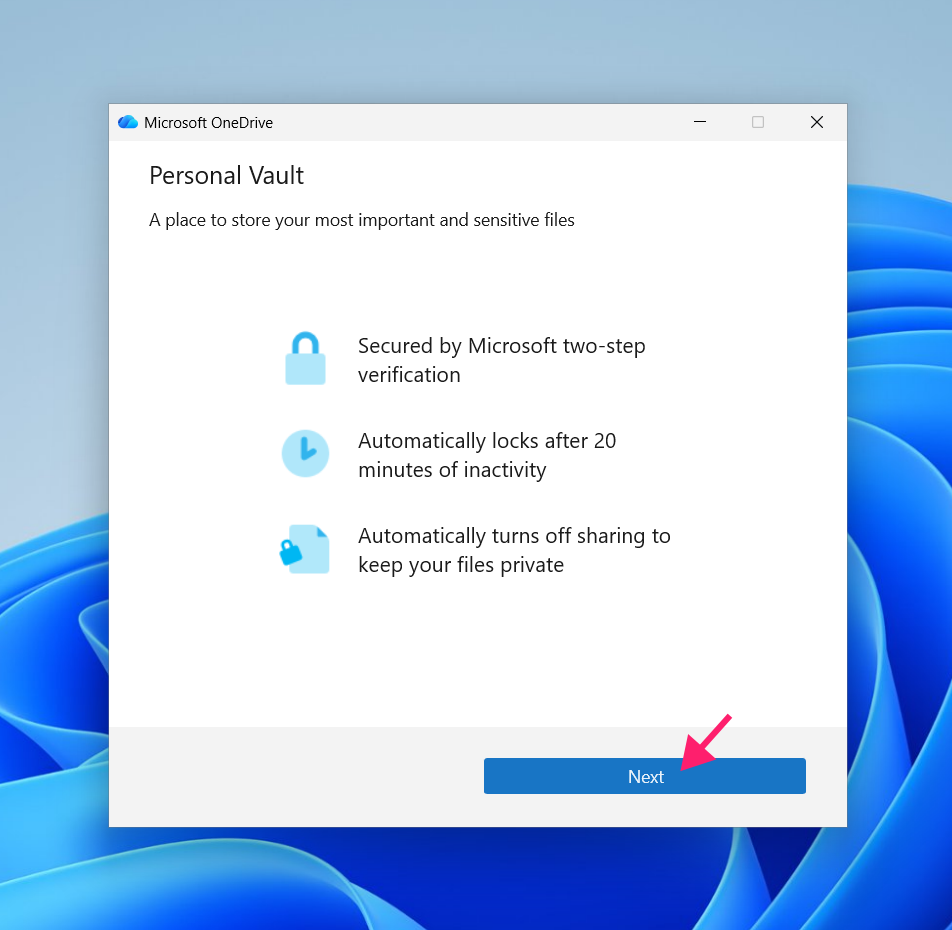The height and width of the screenshot is (930, 952).
Task: Click 'Secured by Microsoft two-step verification' text
Action: 502,360
